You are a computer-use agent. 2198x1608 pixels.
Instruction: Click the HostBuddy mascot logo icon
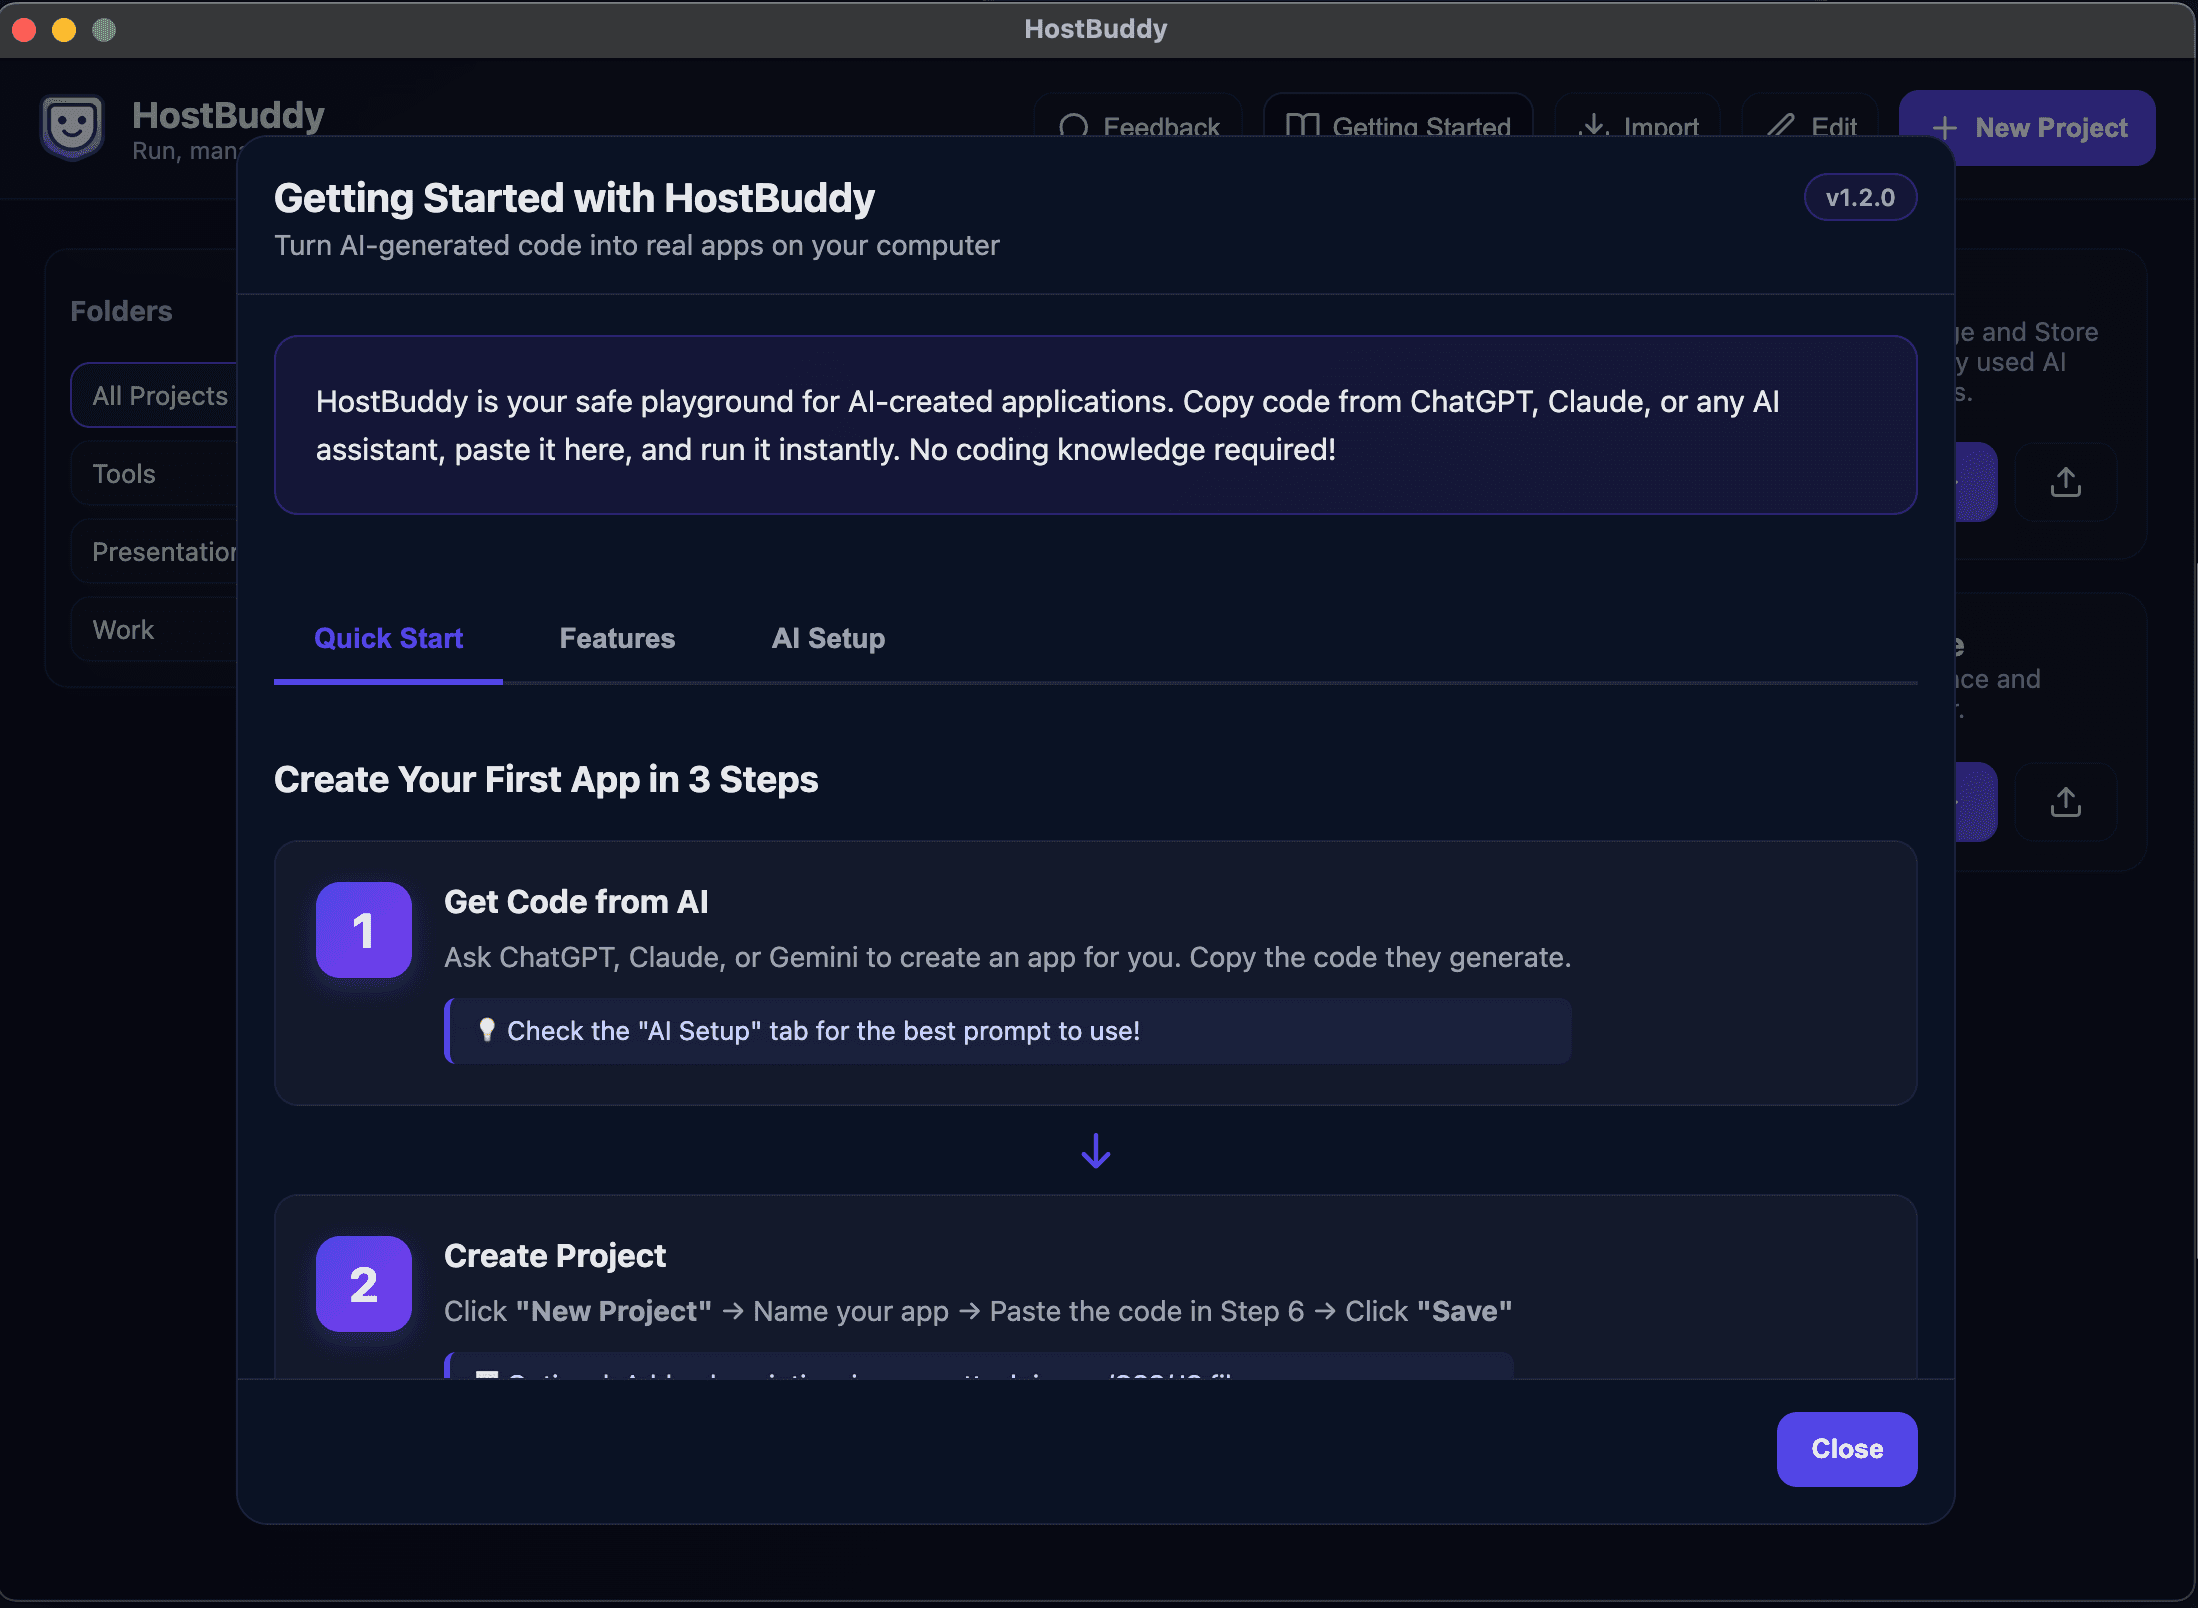71,127
